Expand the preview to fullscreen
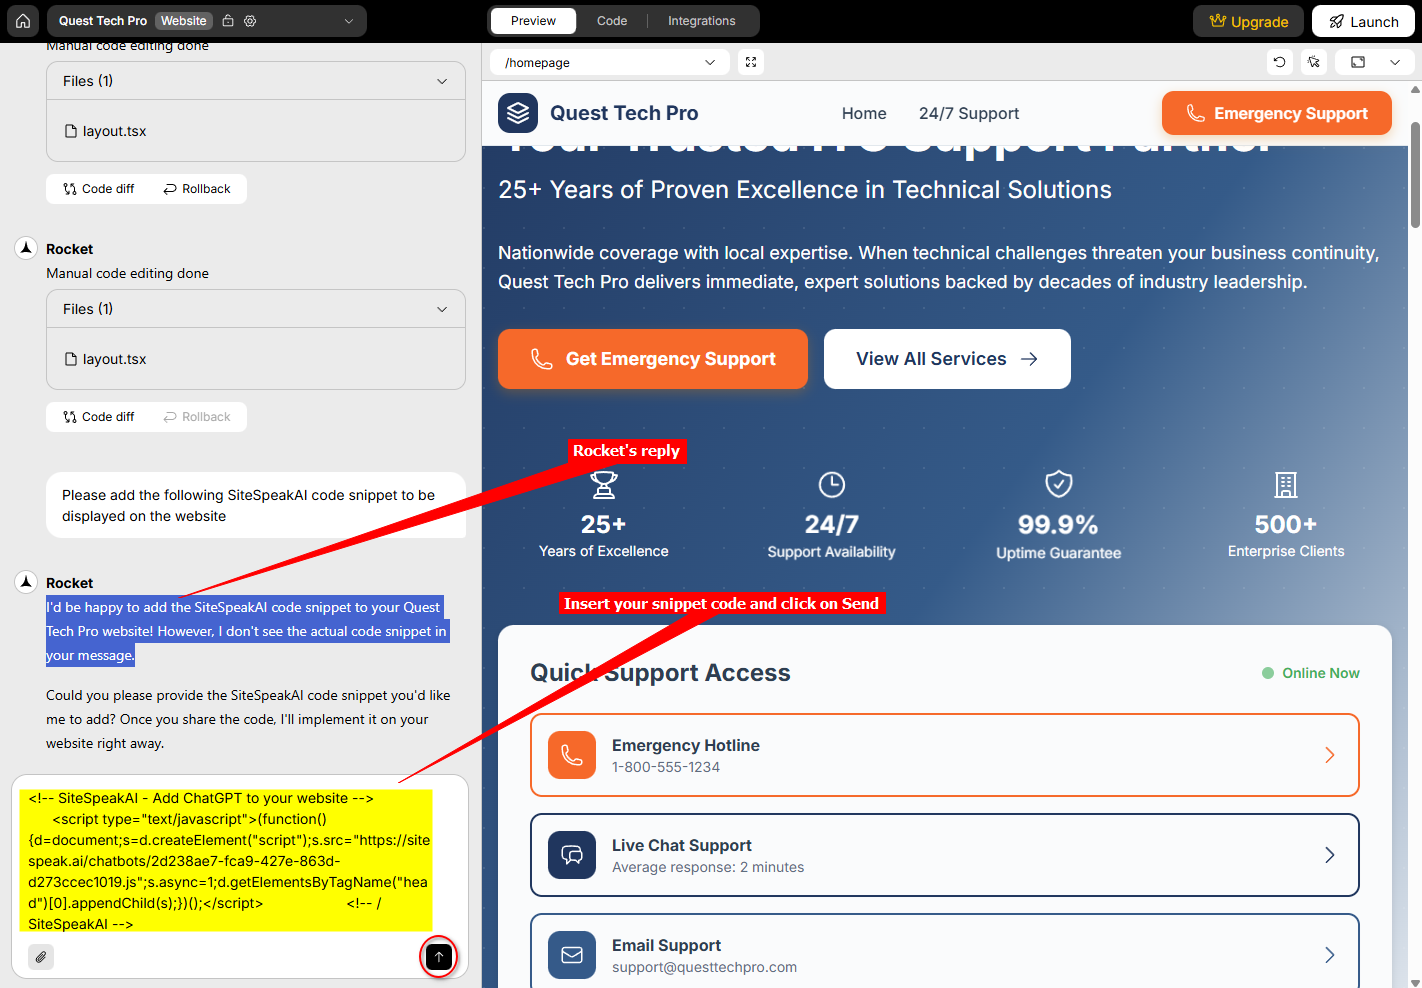1422x988 pixels. tap(751, 62)
